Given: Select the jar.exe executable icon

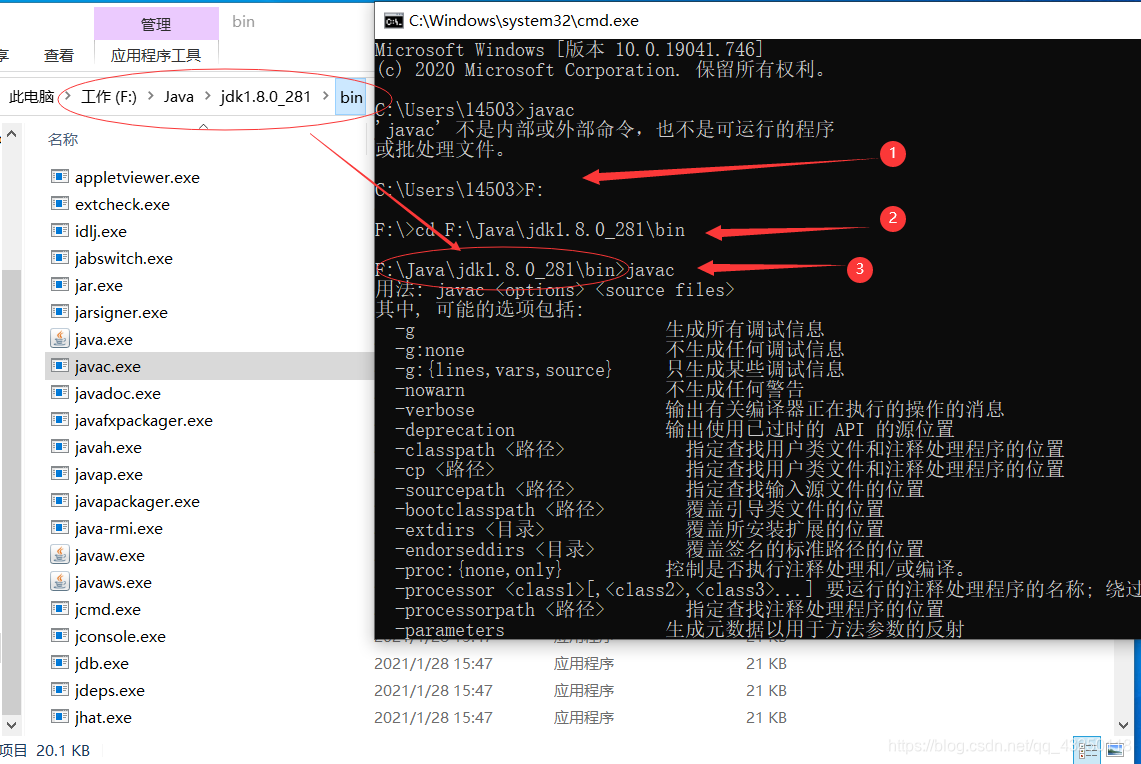Looking at the screenshot, I should (60, 285).
